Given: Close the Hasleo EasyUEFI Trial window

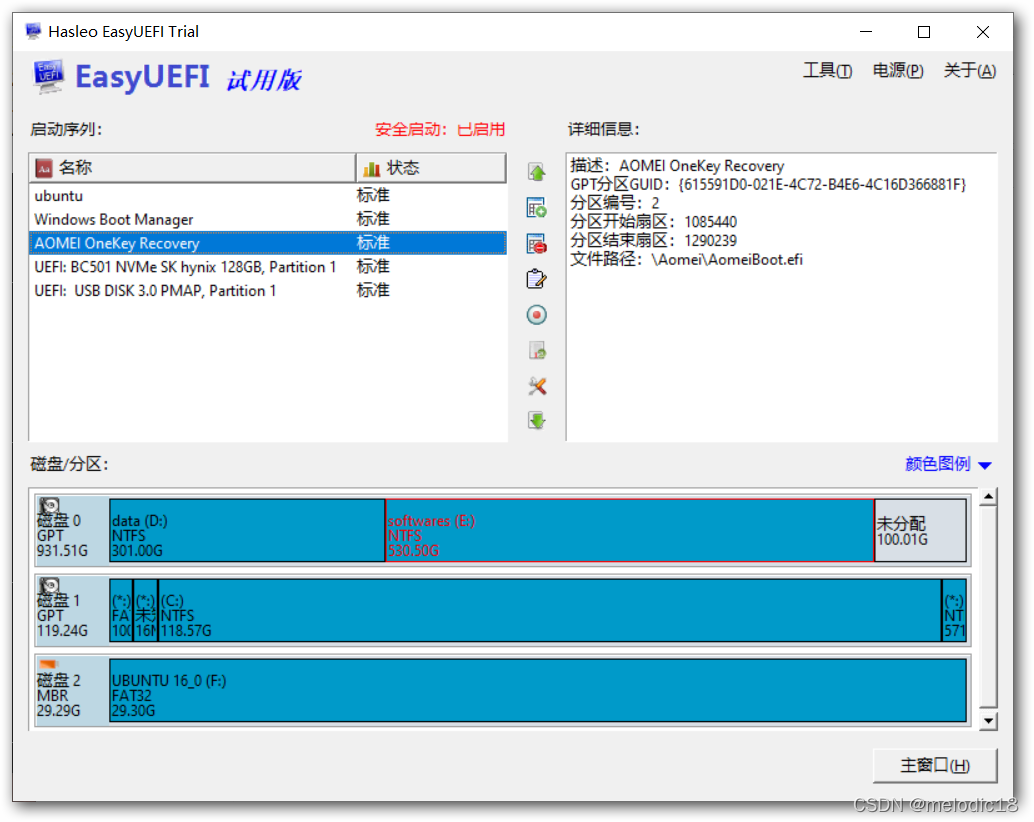Looking at the screenshot, I should click(x=983, y=32).
